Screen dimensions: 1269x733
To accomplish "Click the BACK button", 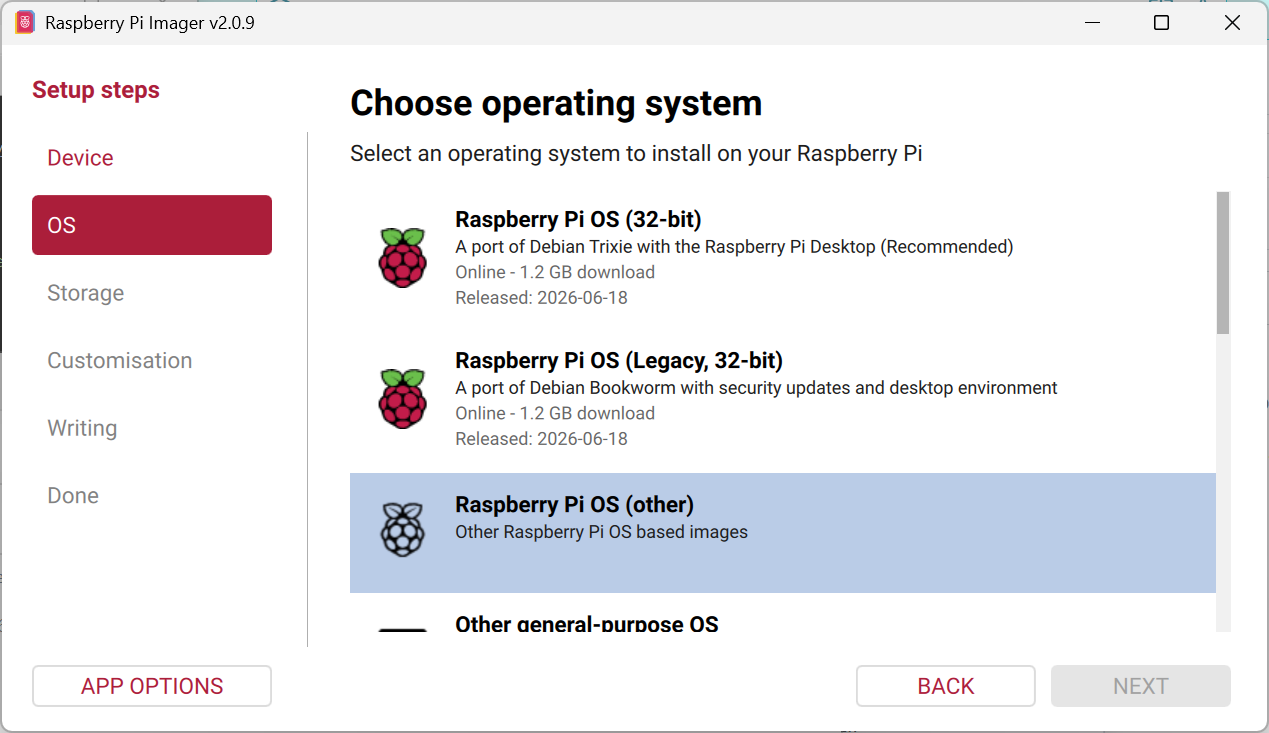I will (x=945, y=686).
